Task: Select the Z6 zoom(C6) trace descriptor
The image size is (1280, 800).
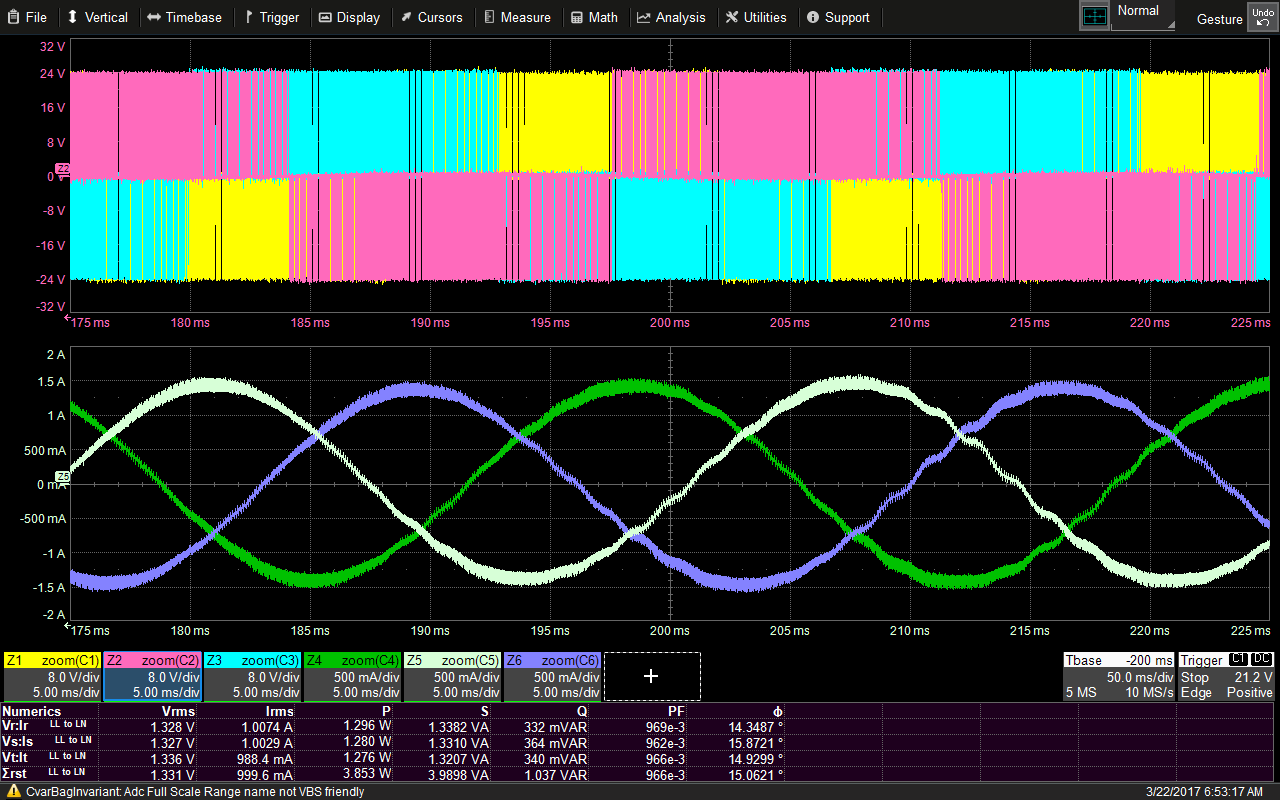Action: point(553,677)
